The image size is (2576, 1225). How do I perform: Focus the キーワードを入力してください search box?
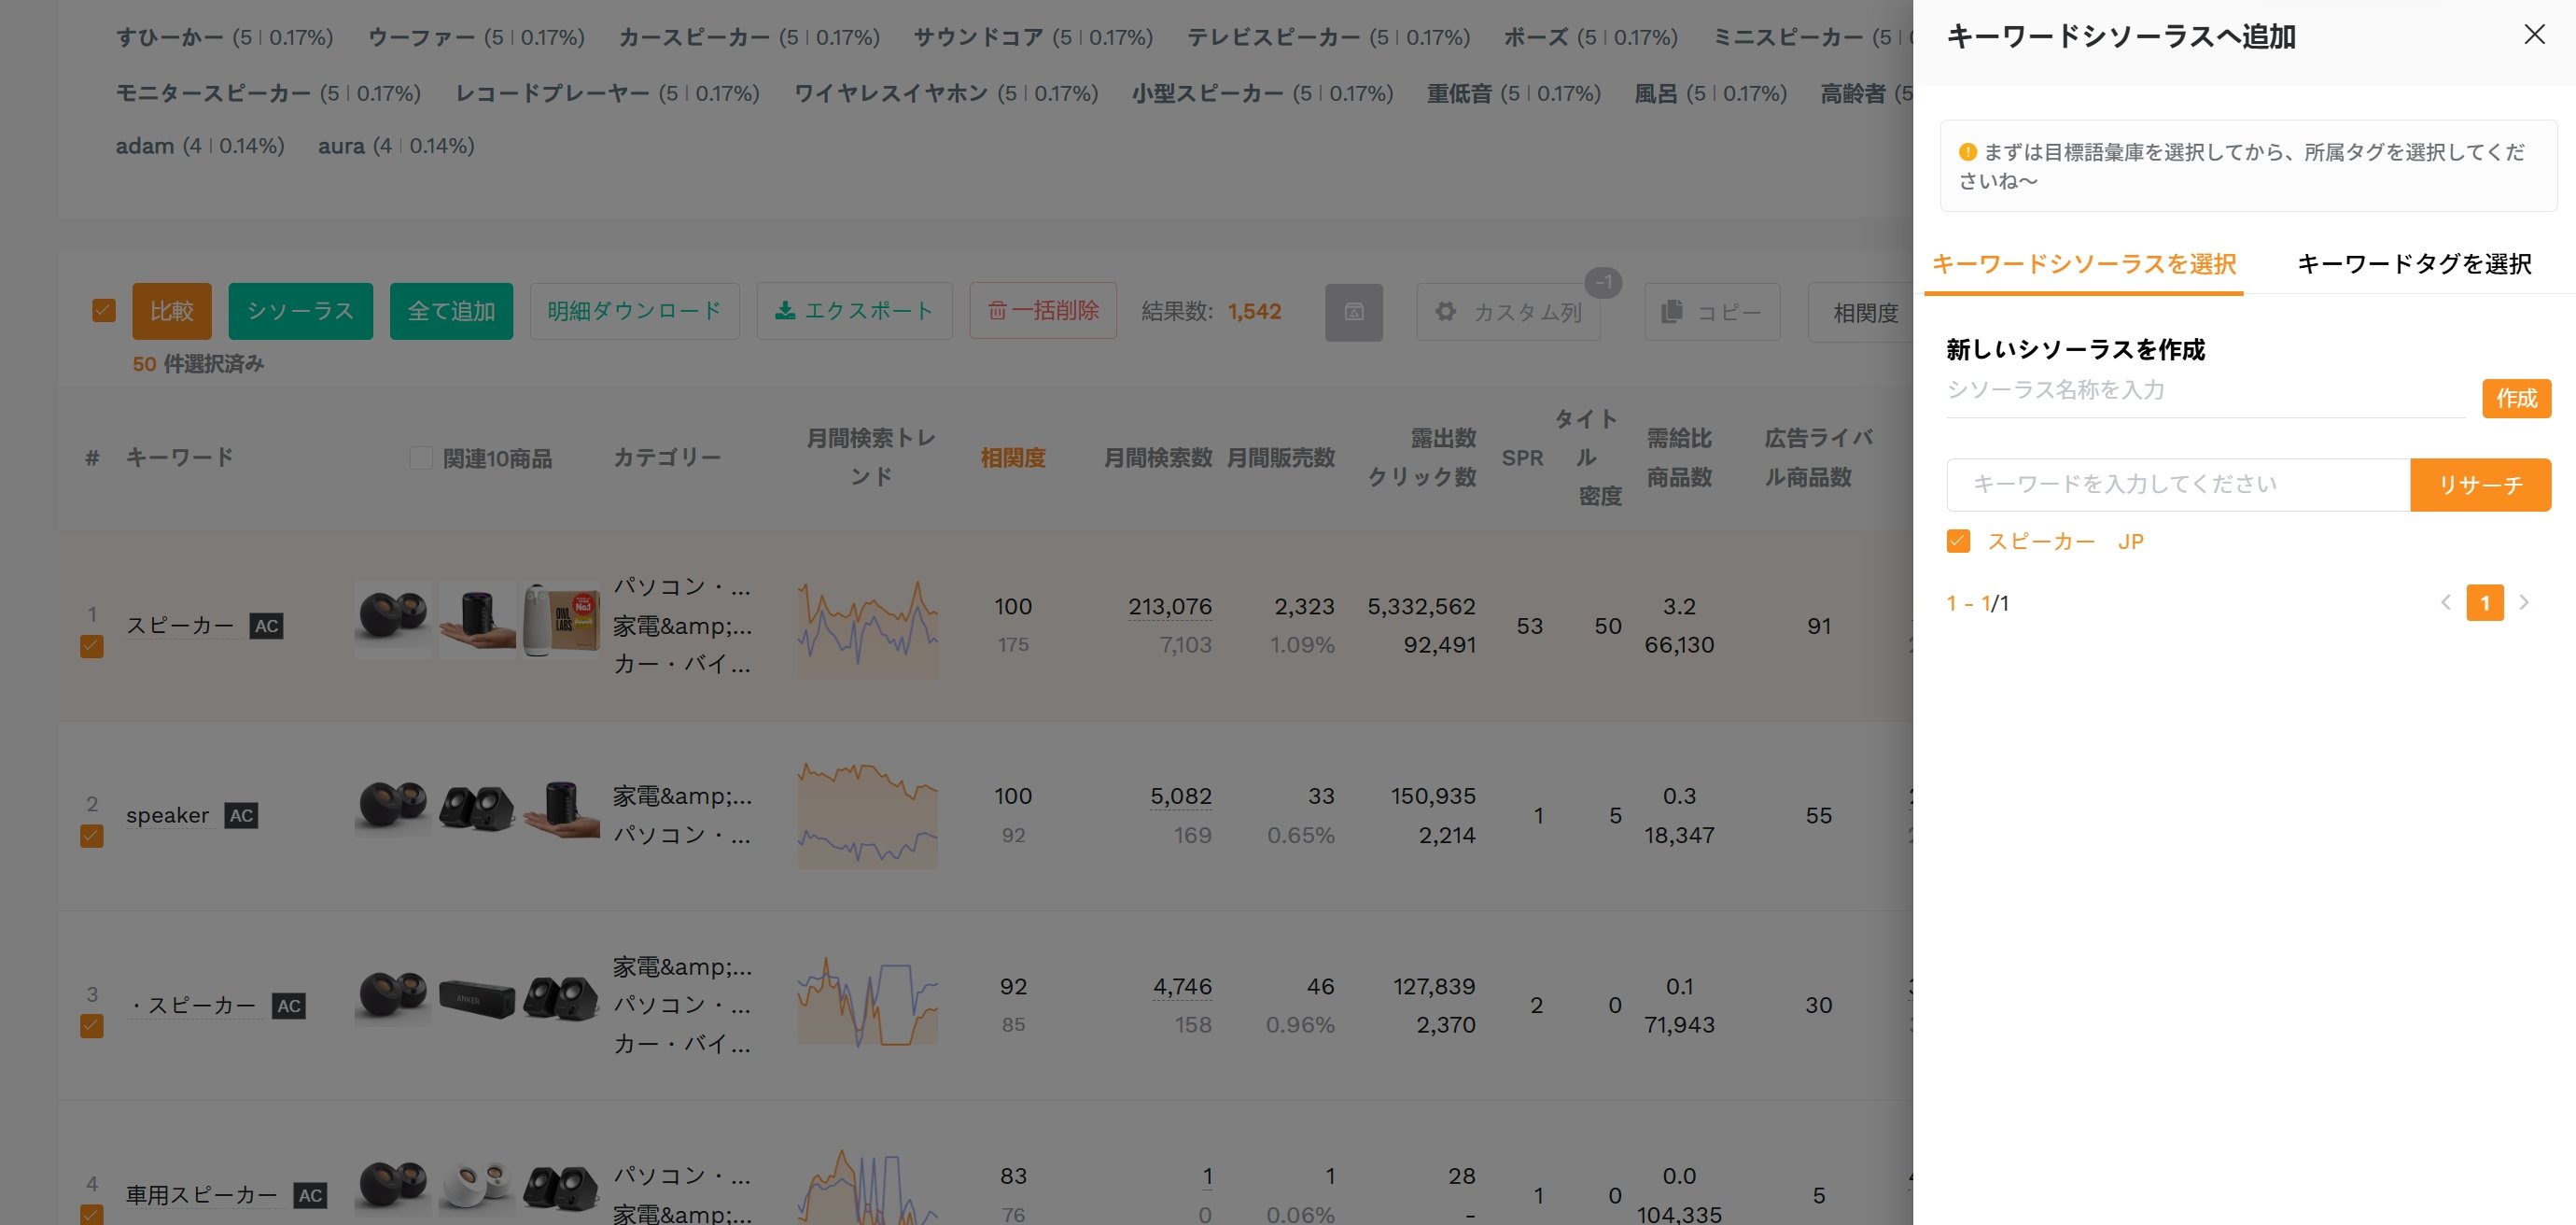[x=2178, y=485]
